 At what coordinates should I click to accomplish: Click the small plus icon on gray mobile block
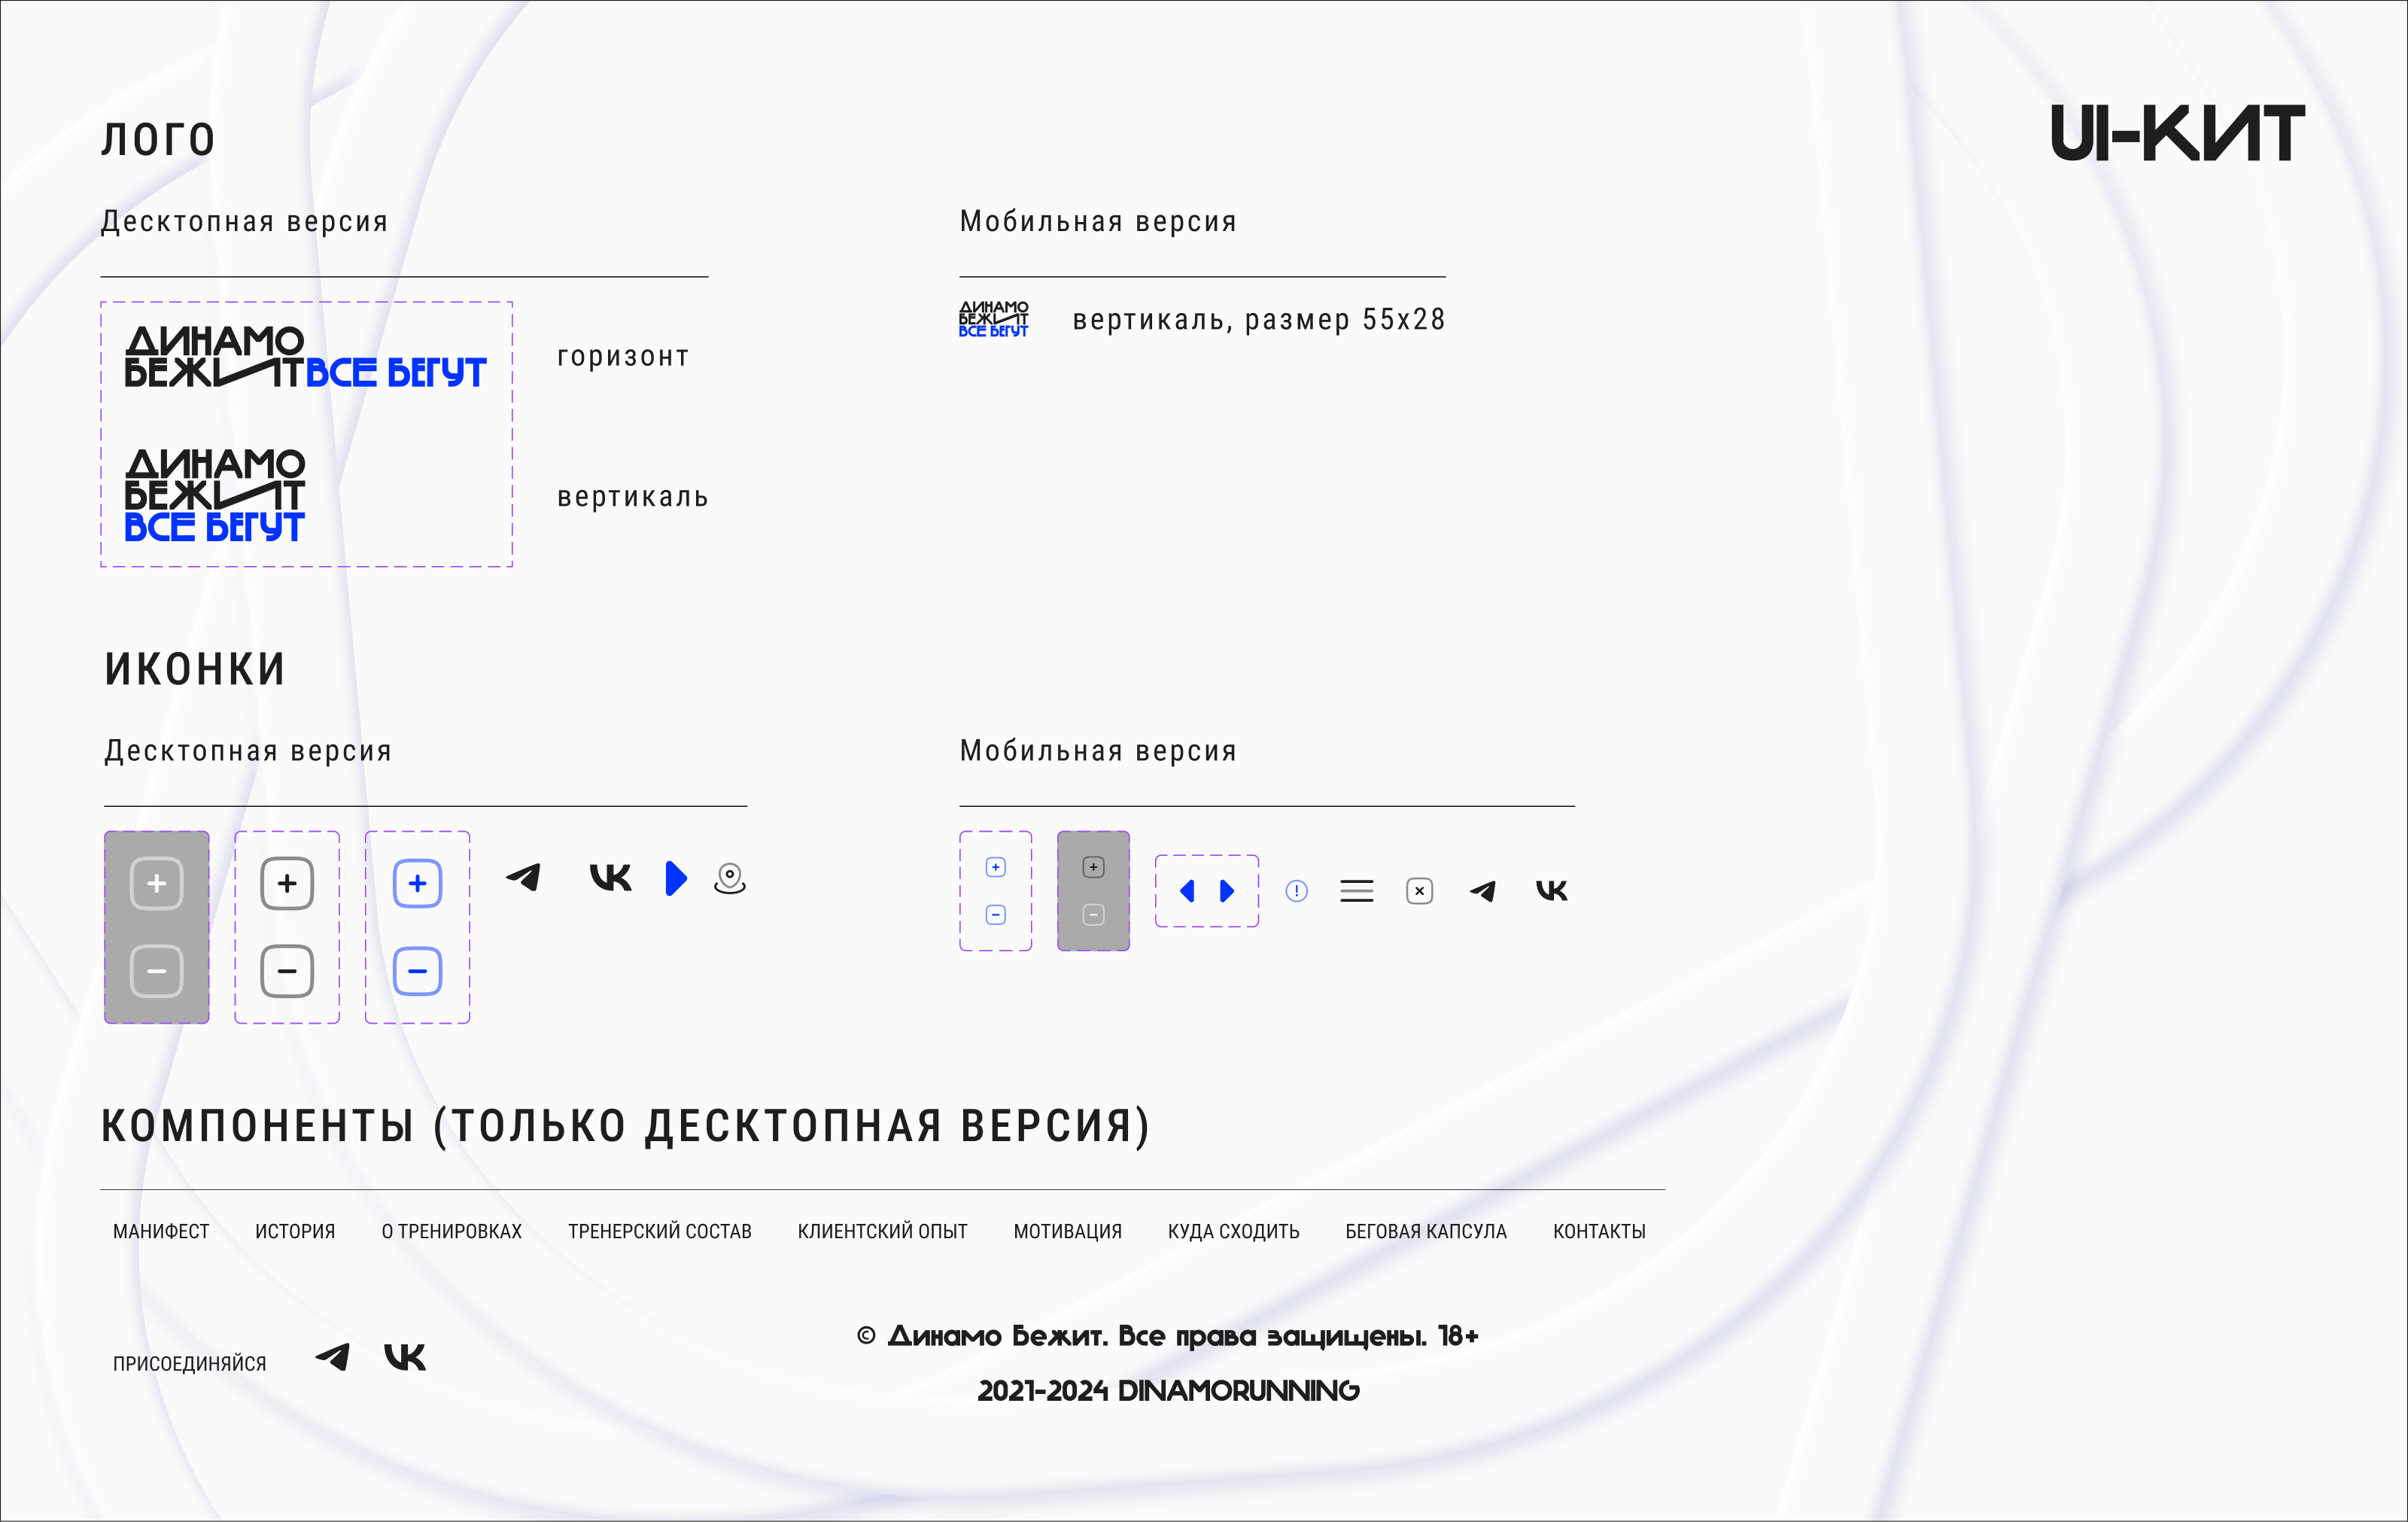click(x=1094, y=867)
